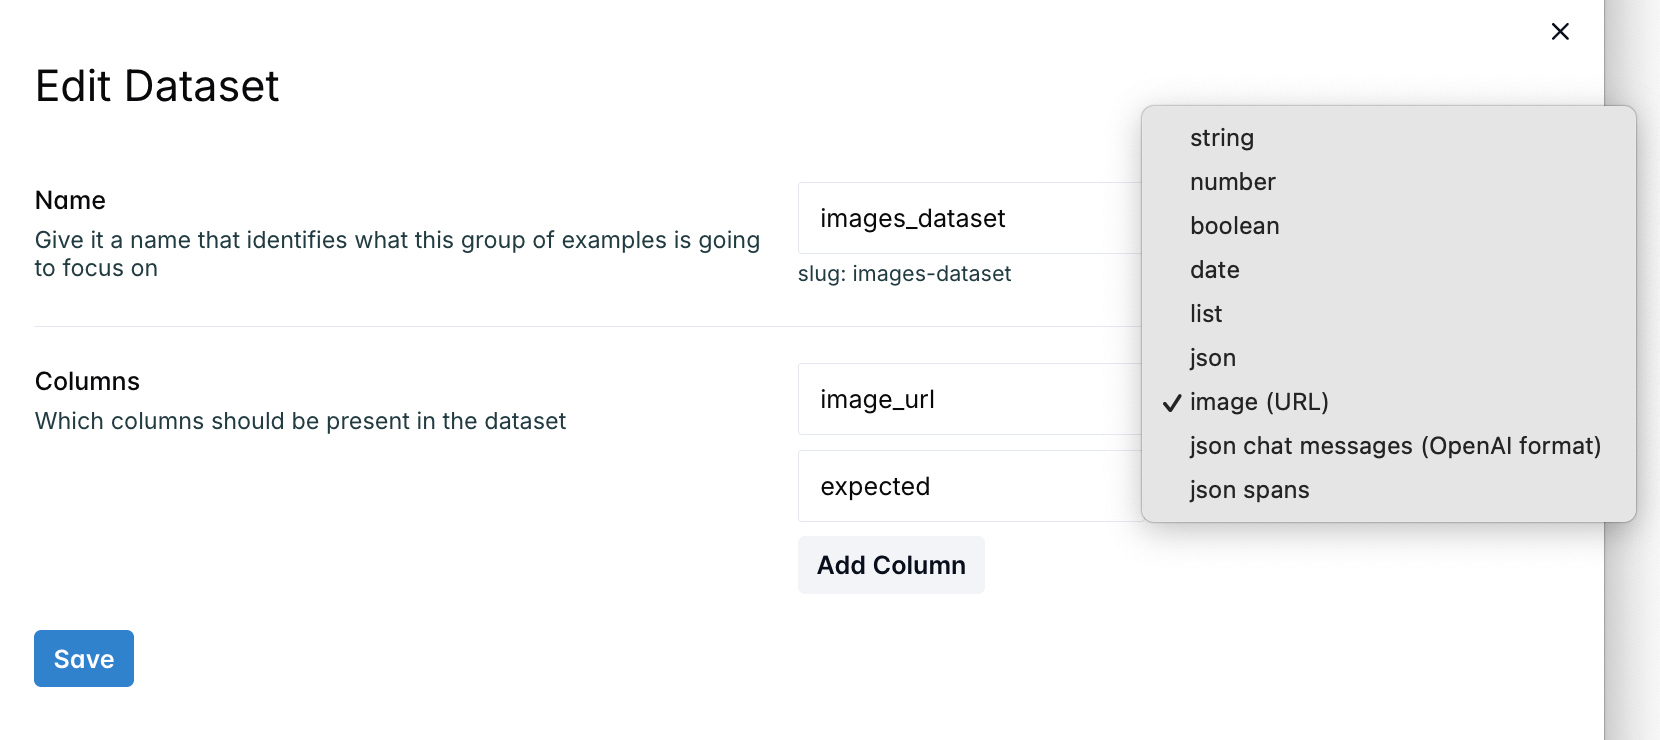Edit the expected column name field
Viewport: 1660px width, 740px height.
pos(970,486)
